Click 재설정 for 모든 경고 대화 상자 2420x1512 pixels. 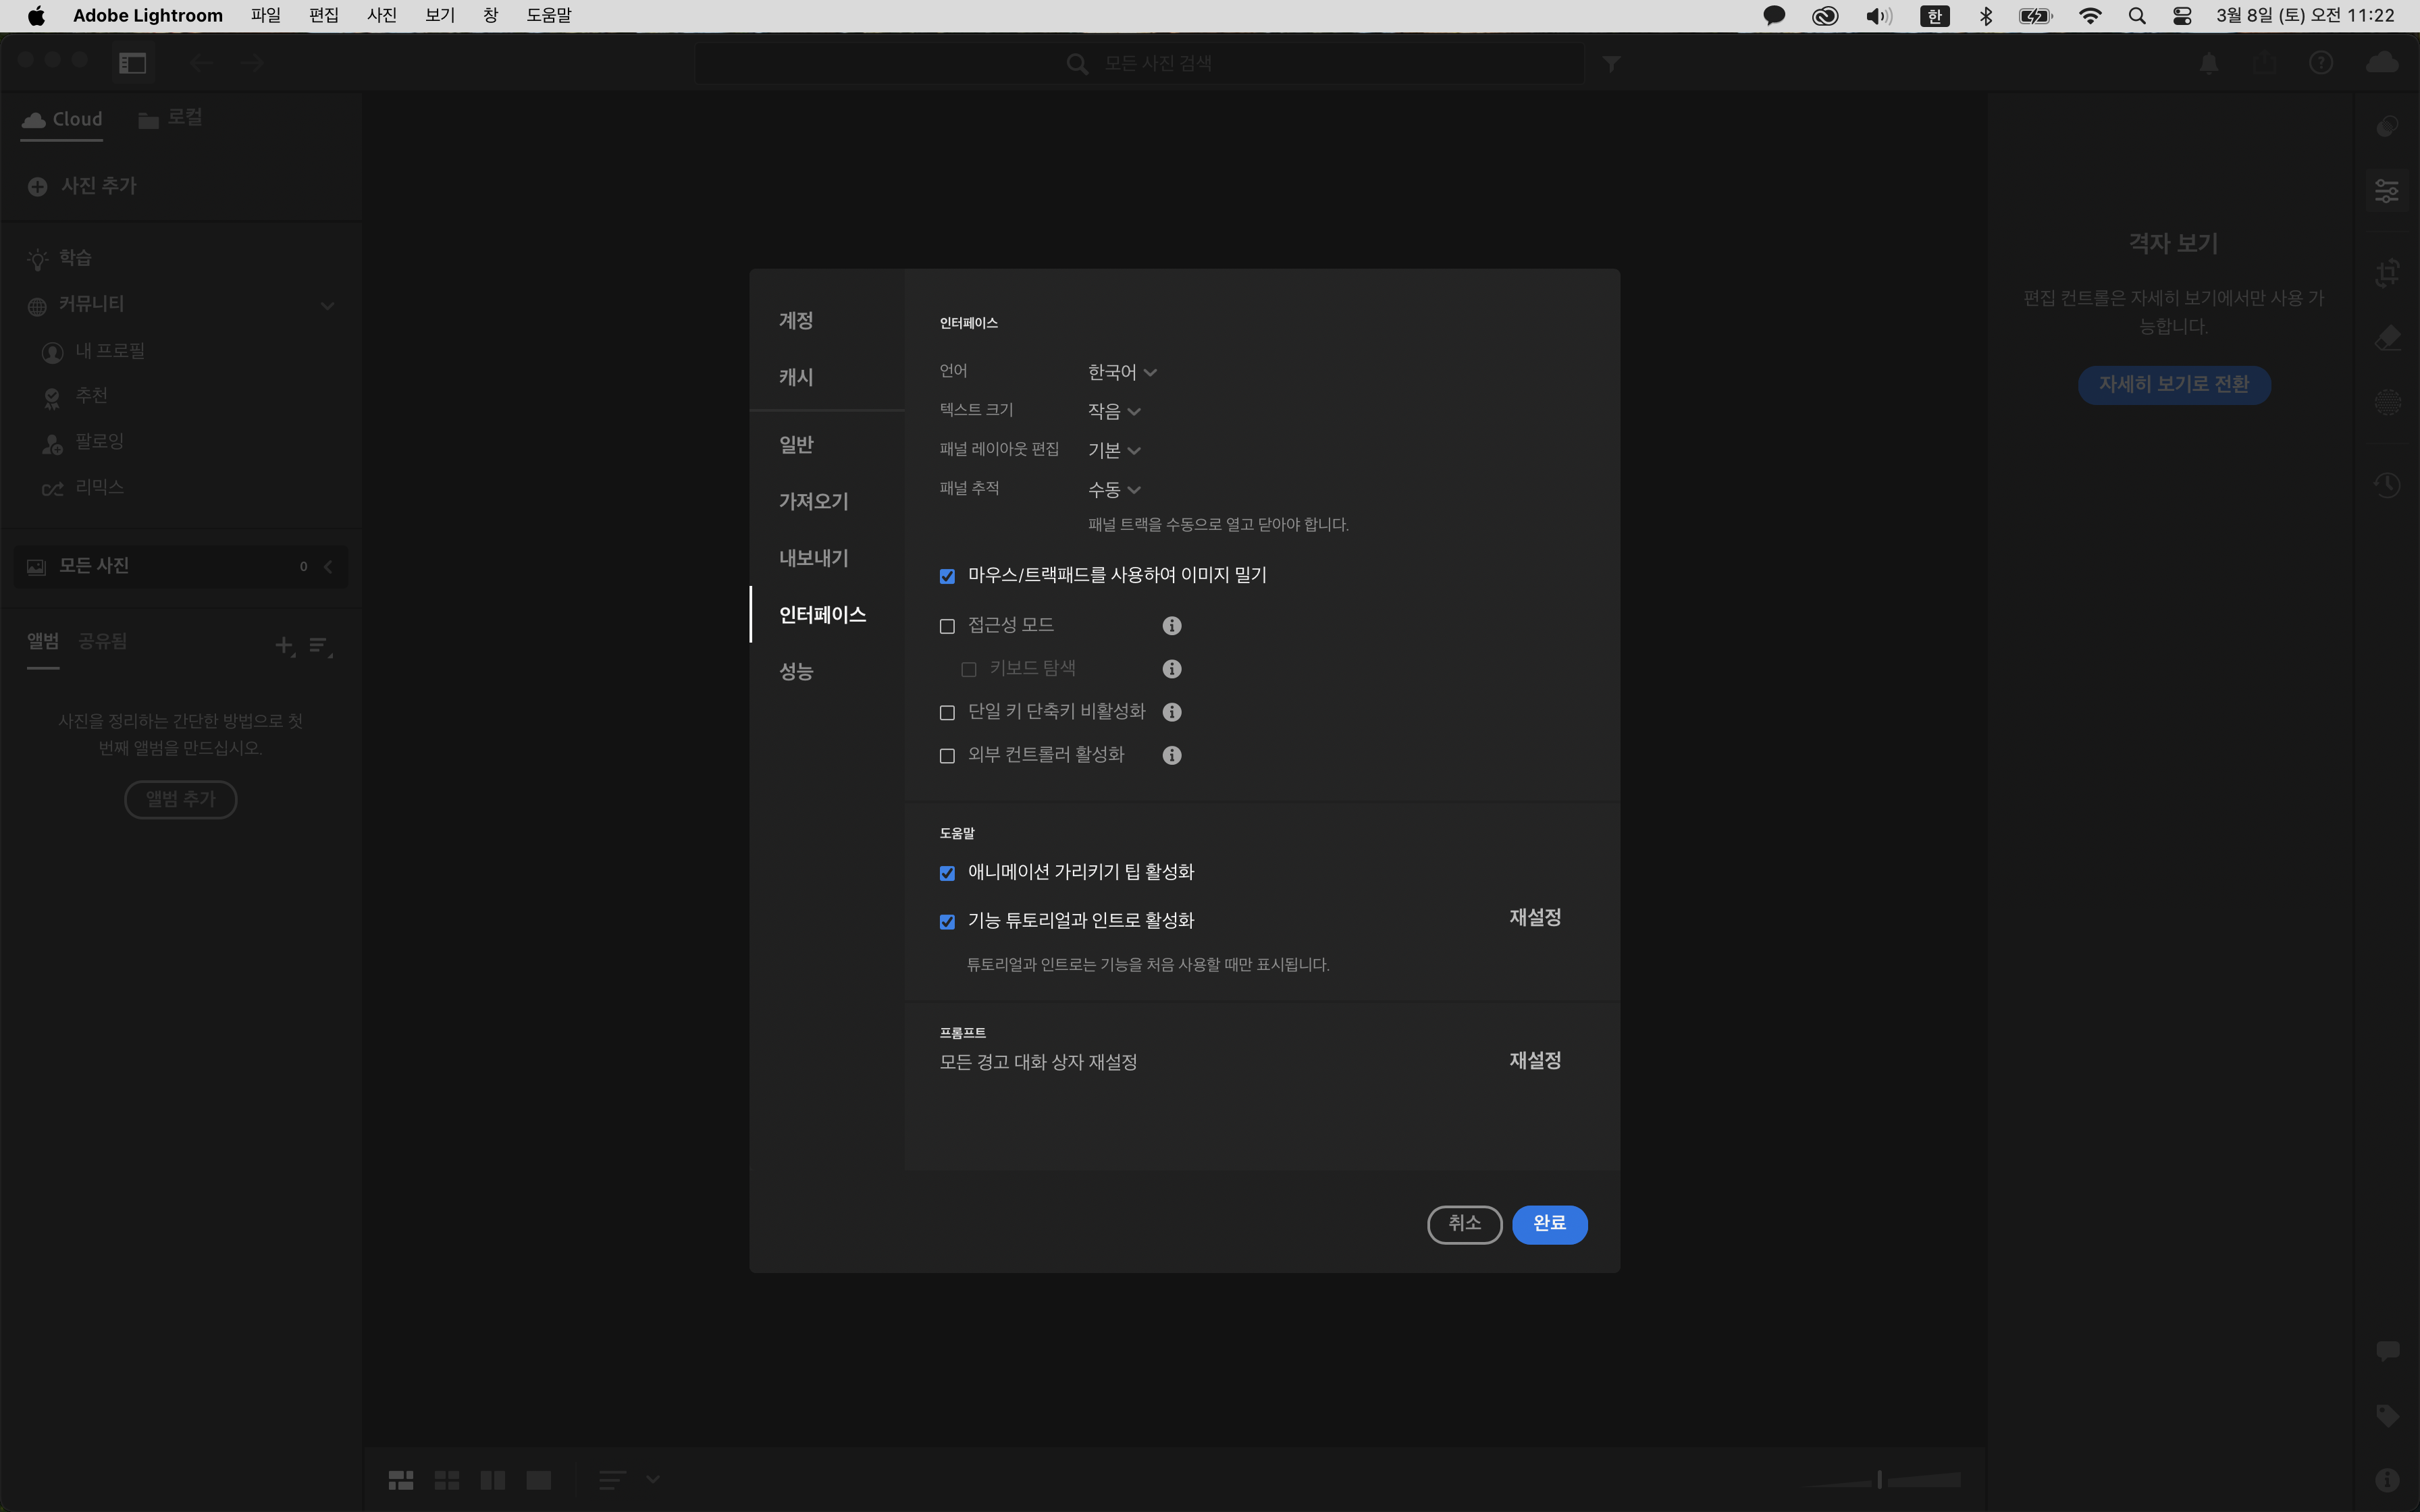[1534, 1060]
